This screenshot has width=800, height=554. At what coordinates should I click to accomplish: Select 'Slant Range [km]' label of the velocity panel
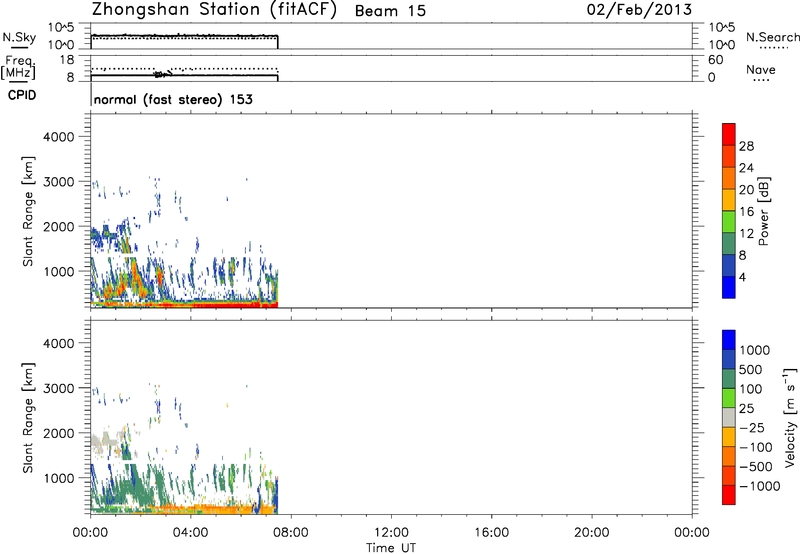coord(28,418)
